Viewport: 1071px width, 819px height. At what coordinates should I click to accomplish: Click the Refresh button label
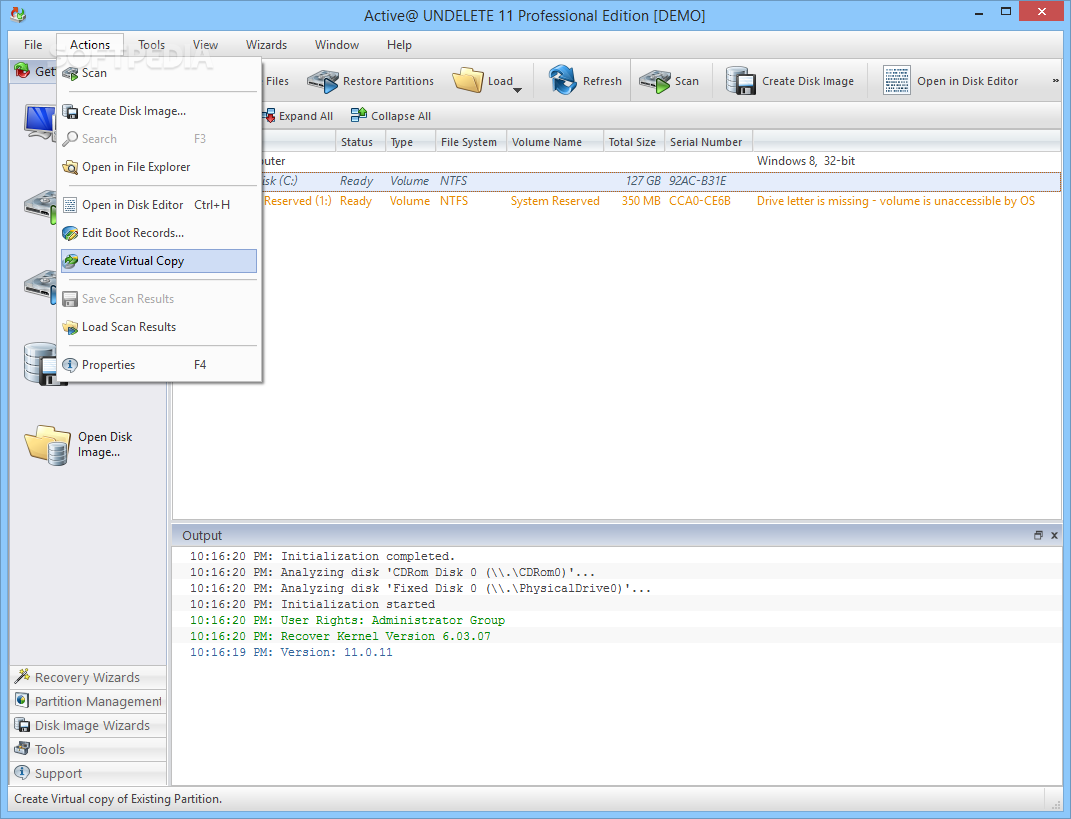602,81
